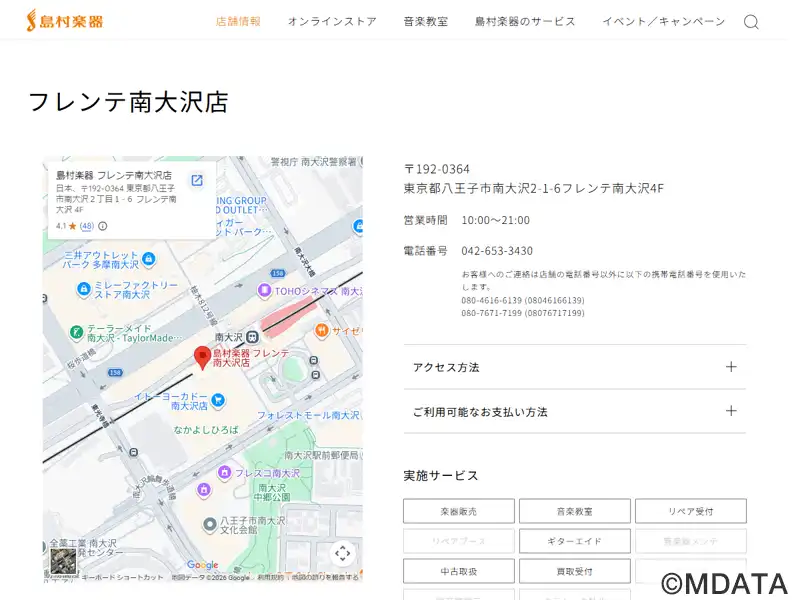Click the review info circle icon
This screenshot has height=600, width=800.
[x=102, y=226]
